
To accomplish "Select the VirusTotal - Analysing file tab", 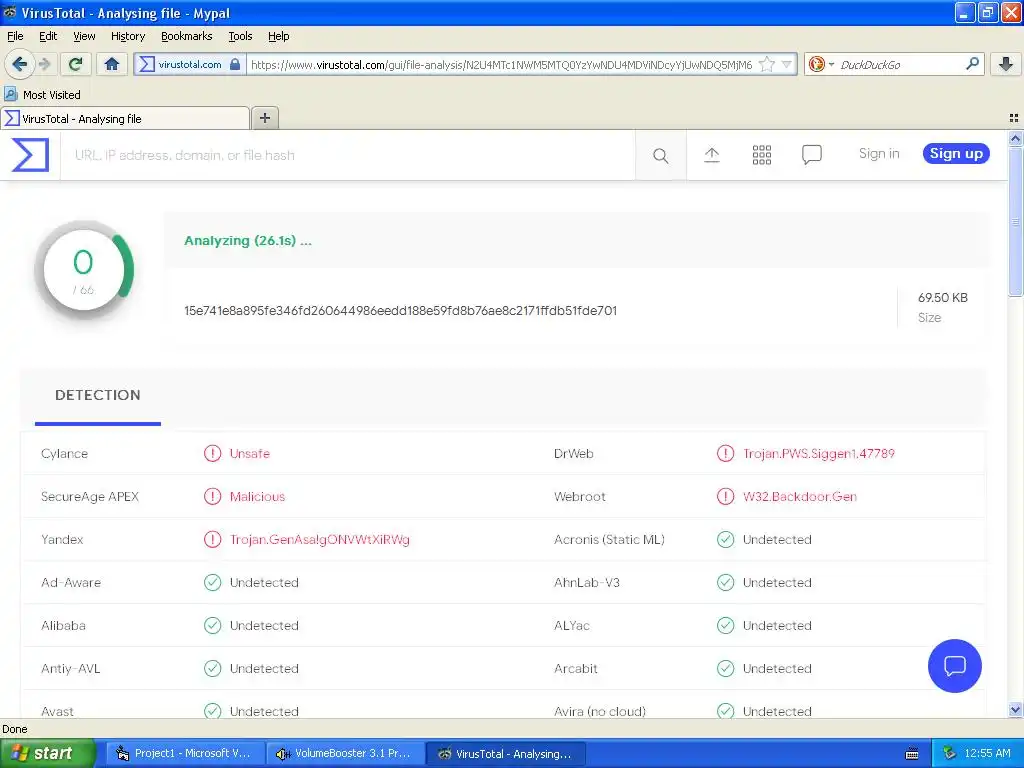I will 125,118.
